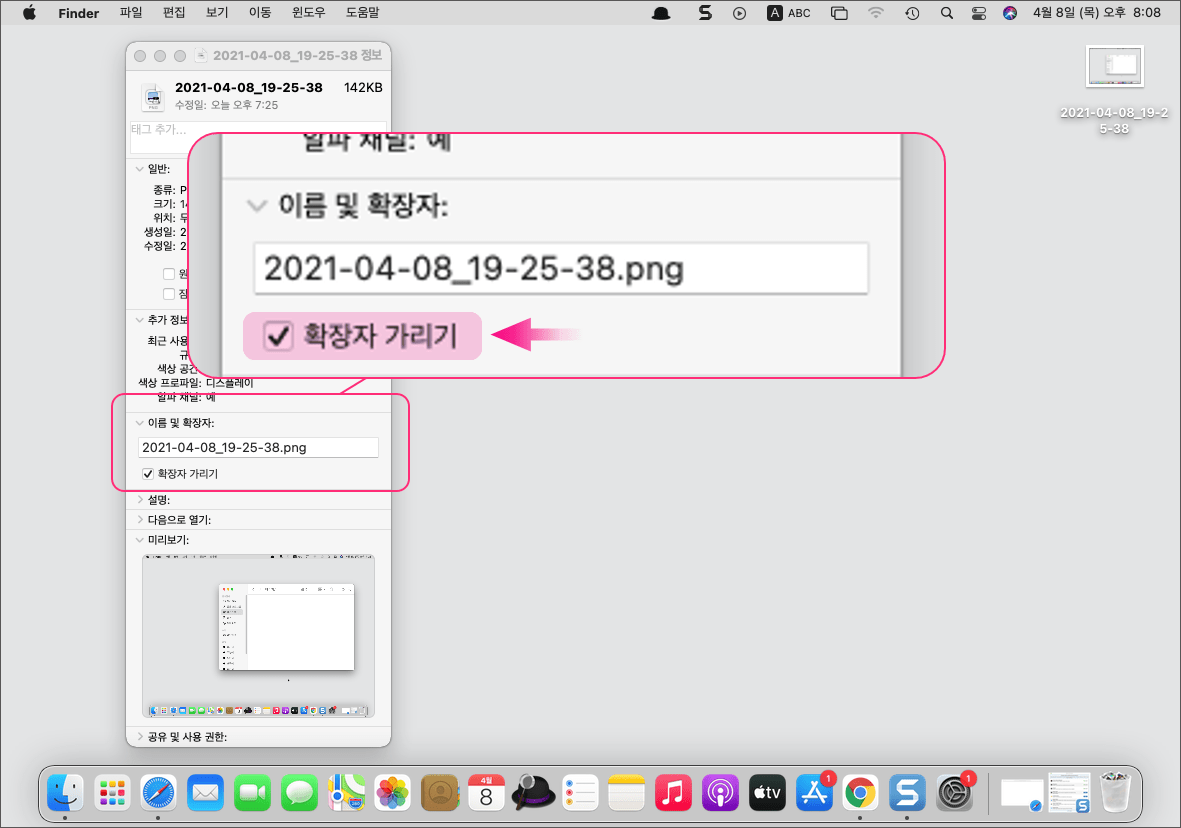Uncheck the 확장자 가리기 checkbox in the Info panel
The height and width of the screenshot is (828, 1181).
(x=147, y=473)
